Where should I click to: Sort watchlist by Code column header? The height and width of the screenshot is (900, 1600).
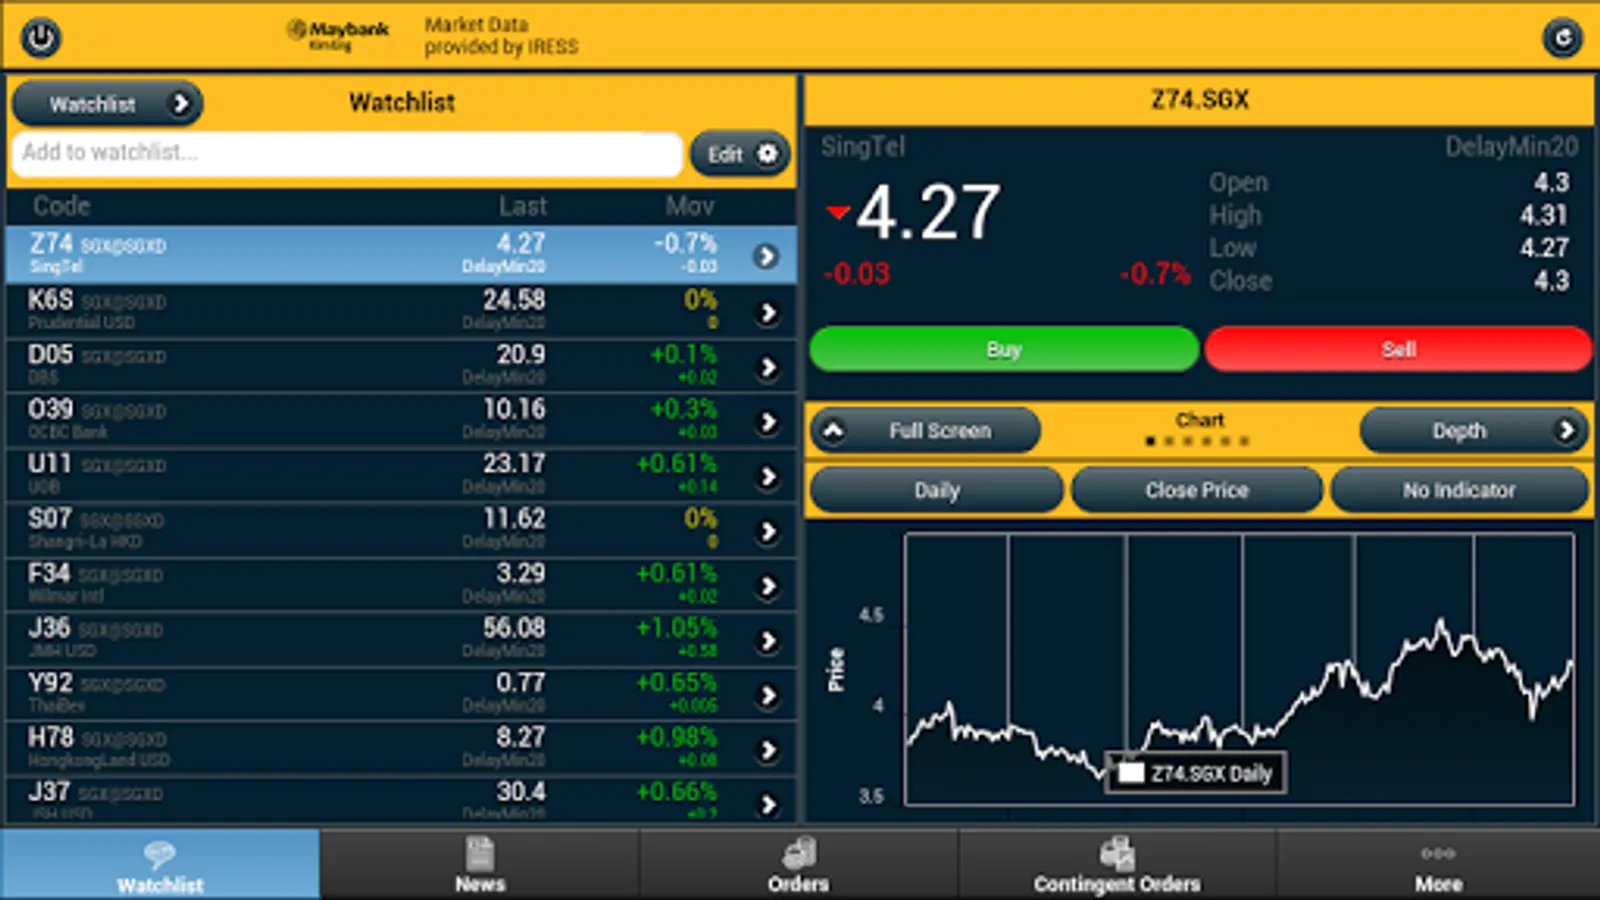pos(62,206)
